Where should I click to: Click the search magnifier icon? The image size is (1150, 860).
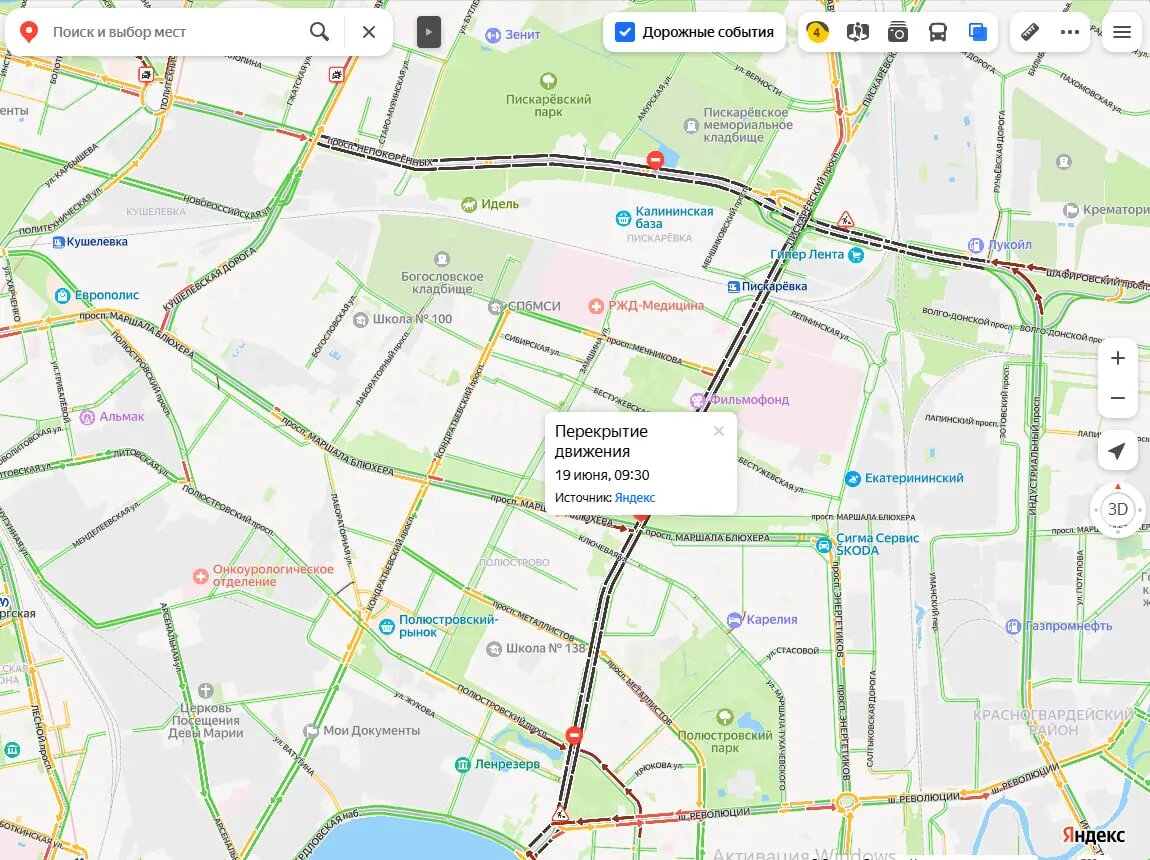[319, 32]
